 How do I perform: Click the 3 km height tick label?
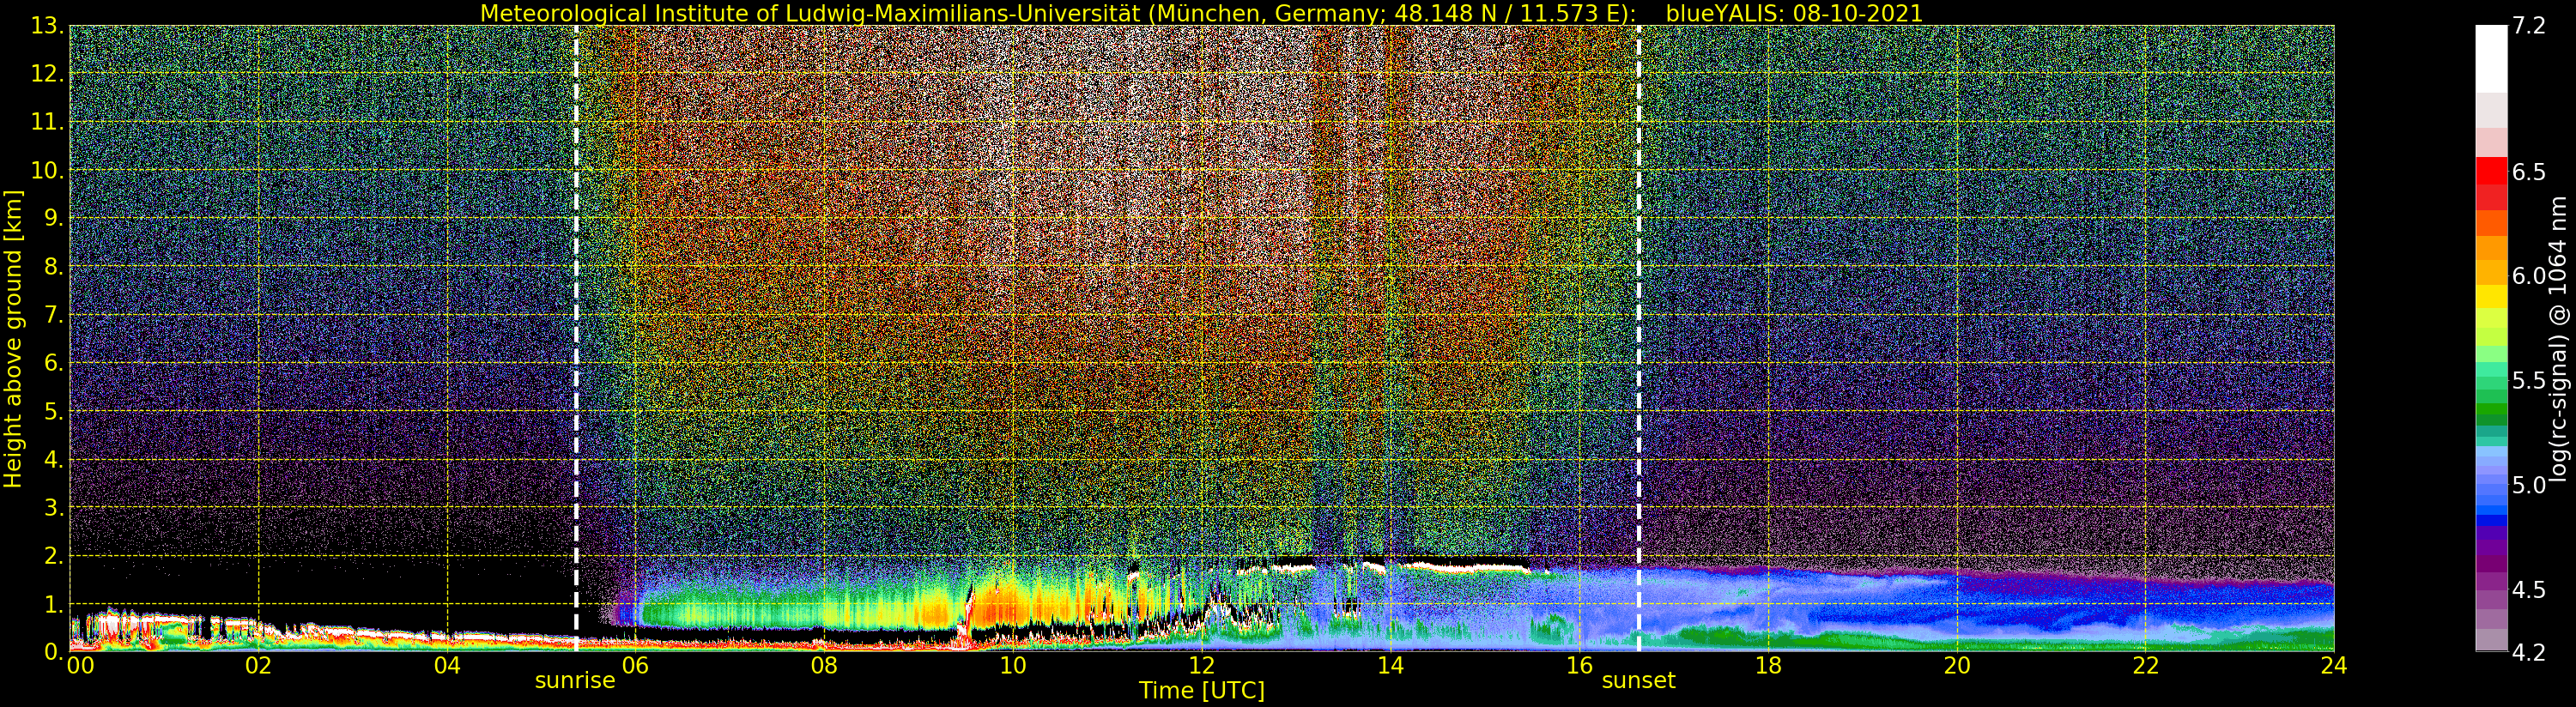coord(54,507)
